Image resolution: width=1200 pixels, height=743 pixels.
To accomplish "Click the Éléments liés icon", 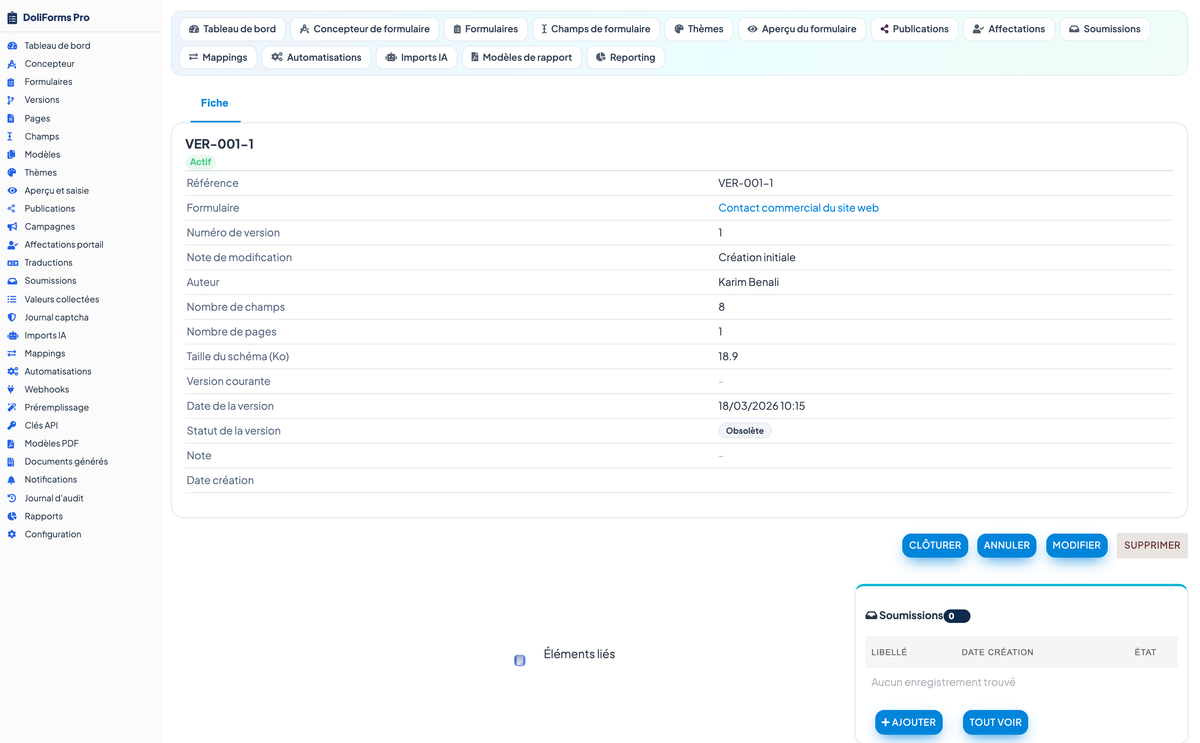I will coord(520,660).
